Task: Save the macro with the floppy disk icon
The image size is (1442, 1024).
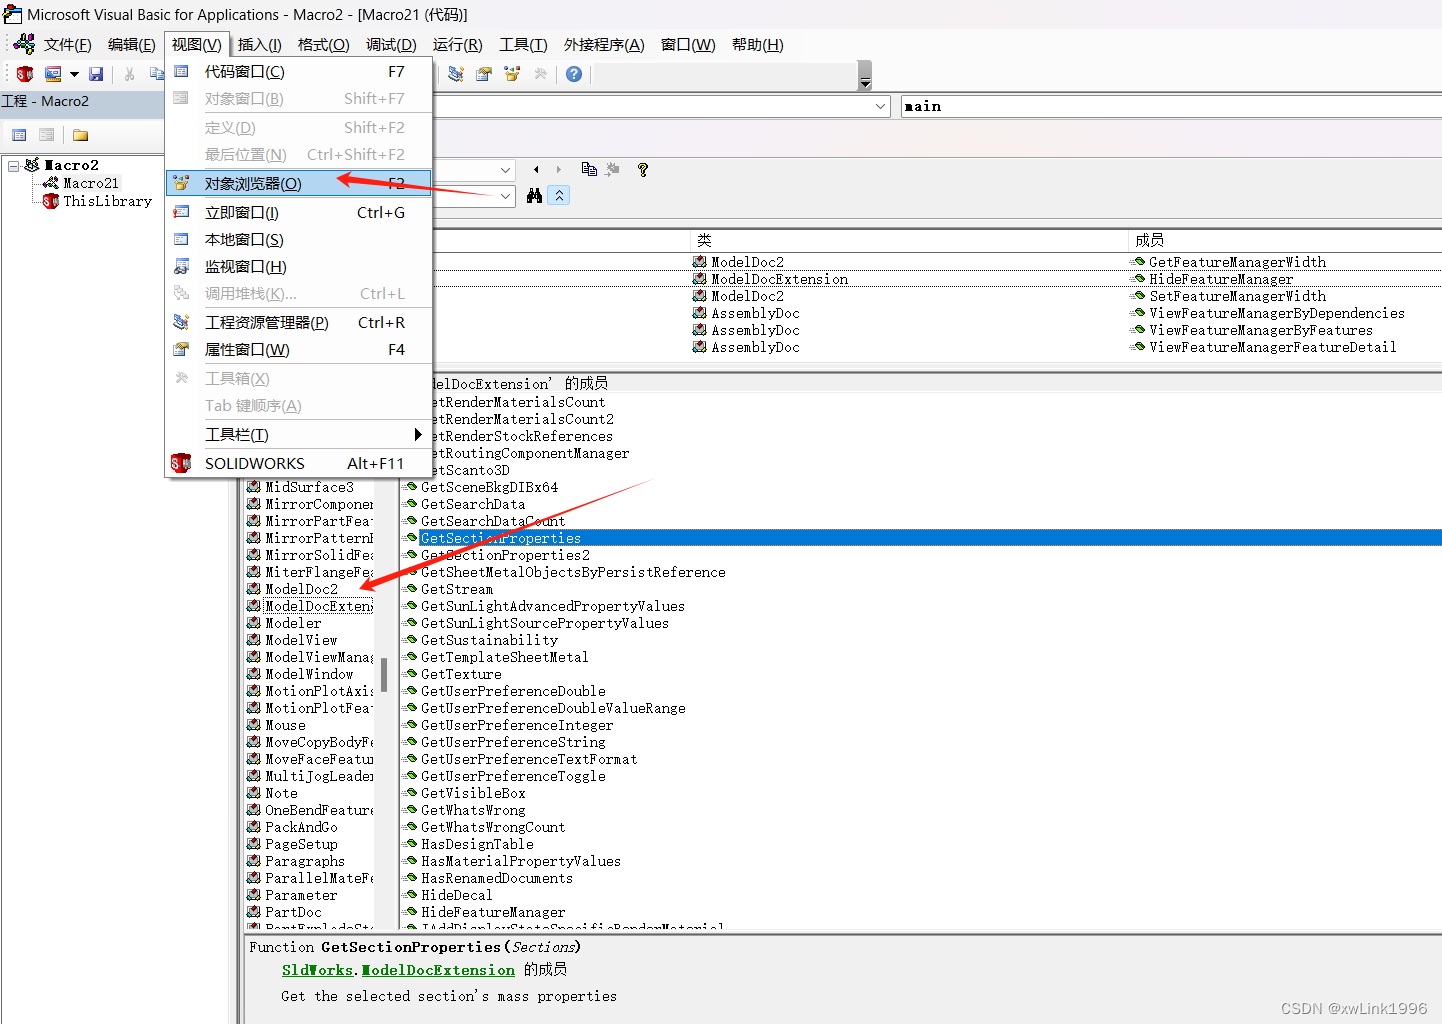Action: [x=96, y=74]
